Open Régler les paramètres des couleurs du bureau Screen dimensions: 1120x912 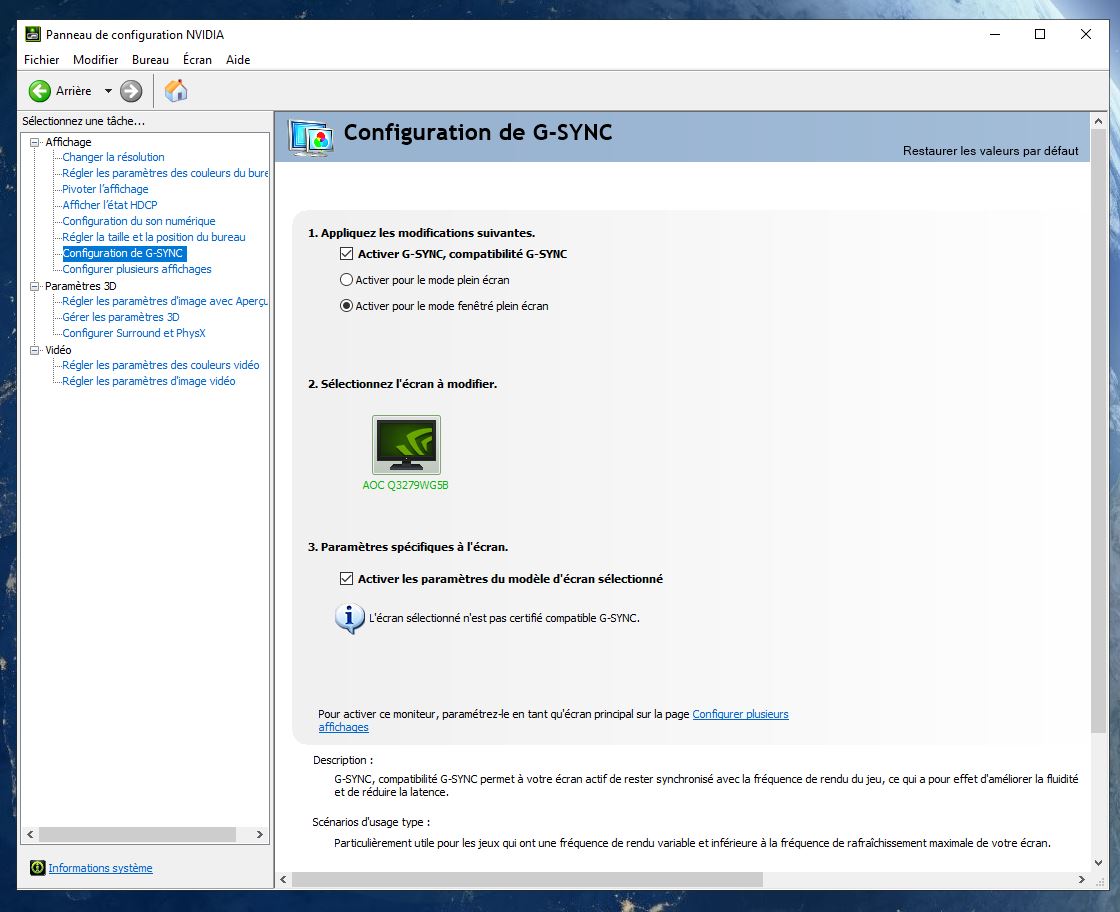coord(164,173)
